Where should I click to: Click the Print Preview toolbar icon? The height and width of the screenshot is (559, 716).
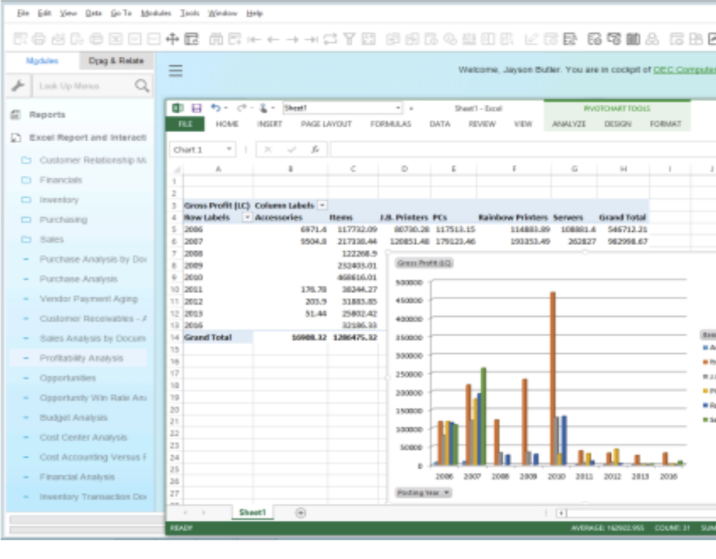20,39
